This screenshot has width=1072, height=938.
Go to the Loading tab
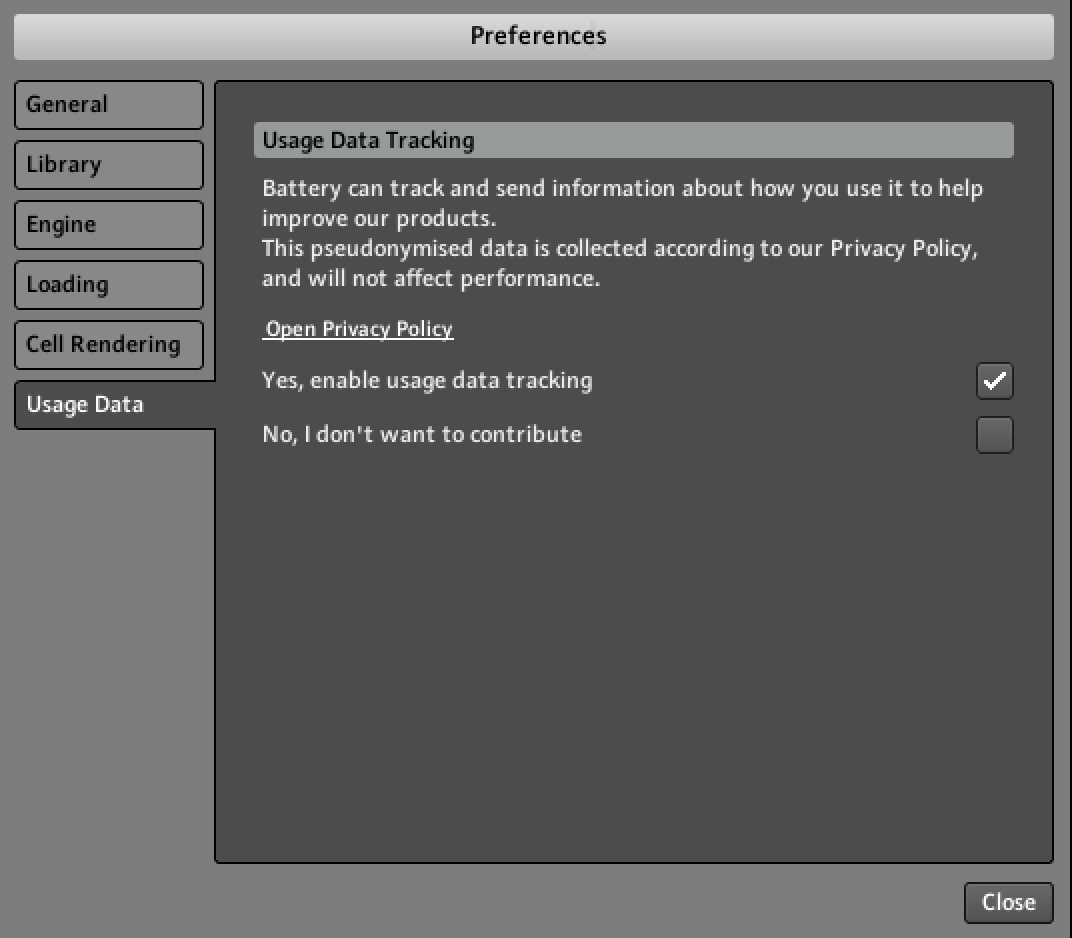108,285
